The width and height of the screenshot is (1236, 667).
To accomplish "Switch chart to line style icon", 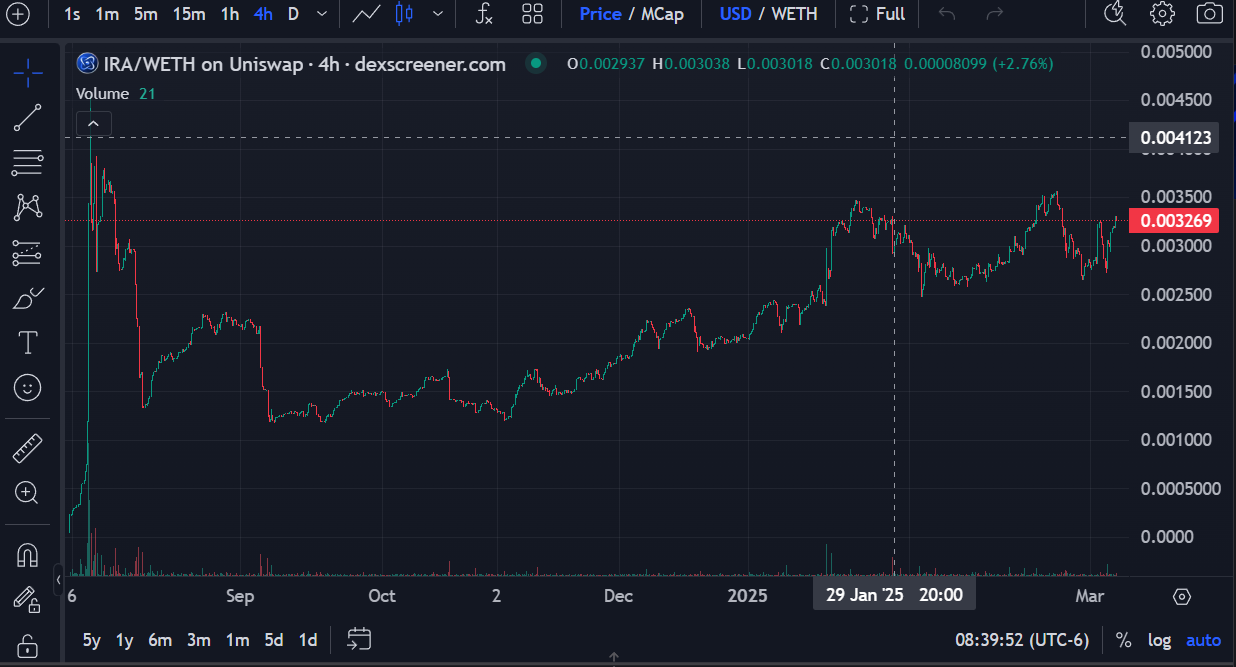I will [x=366, y=14].
